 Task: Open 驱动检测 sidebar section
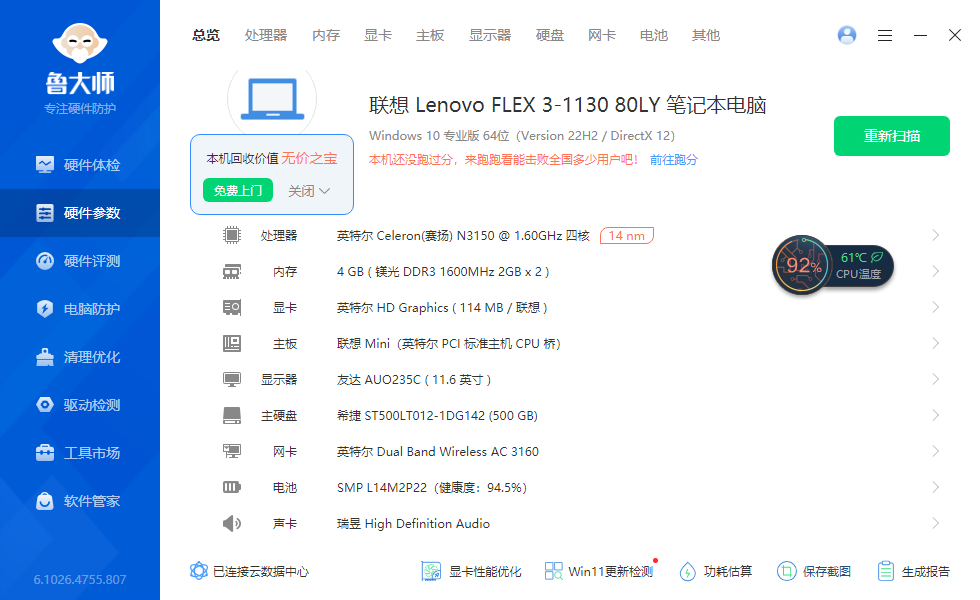79,405
